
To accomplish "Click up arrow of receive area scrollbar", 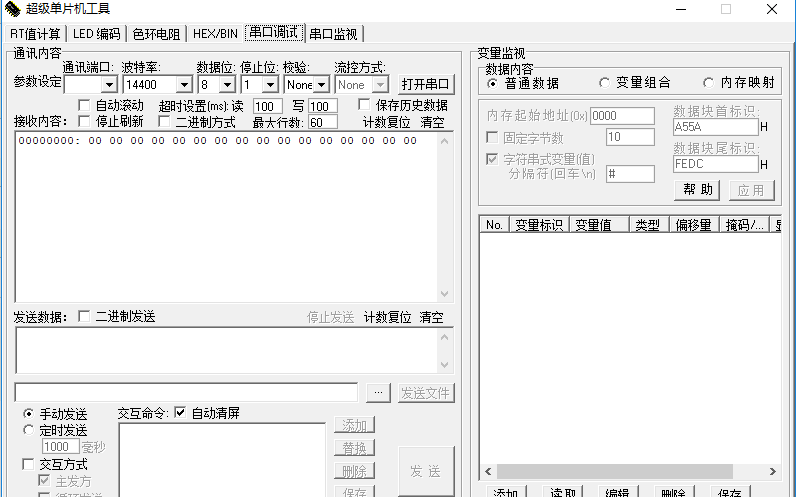I will pyautogui.click(x=446, y=140).
